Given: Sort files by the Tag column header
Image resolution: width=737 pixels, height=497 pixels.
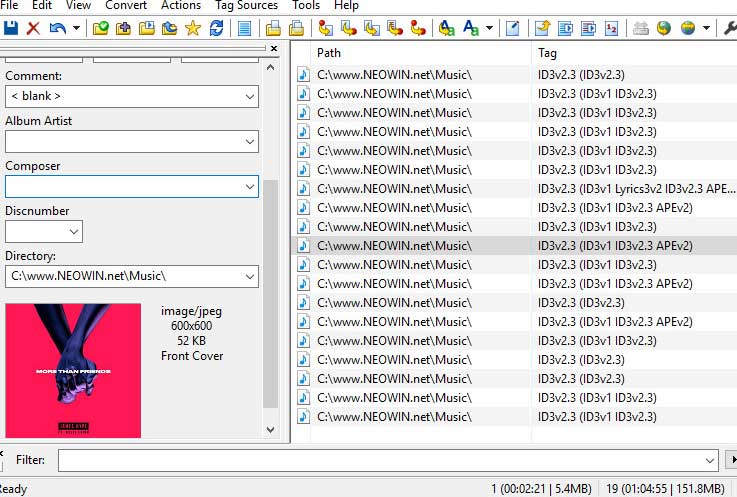Looking at the screenshot, I should click(547, 52).
